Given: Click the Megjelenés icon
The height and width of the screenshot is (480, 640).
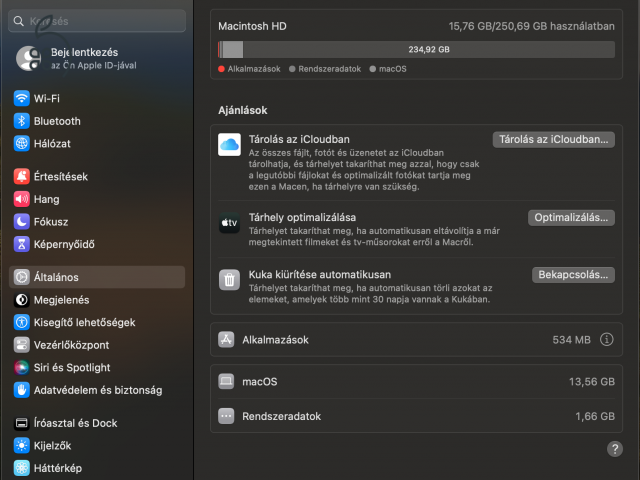Looking at the screenshot, I should (x=22, y=300).
